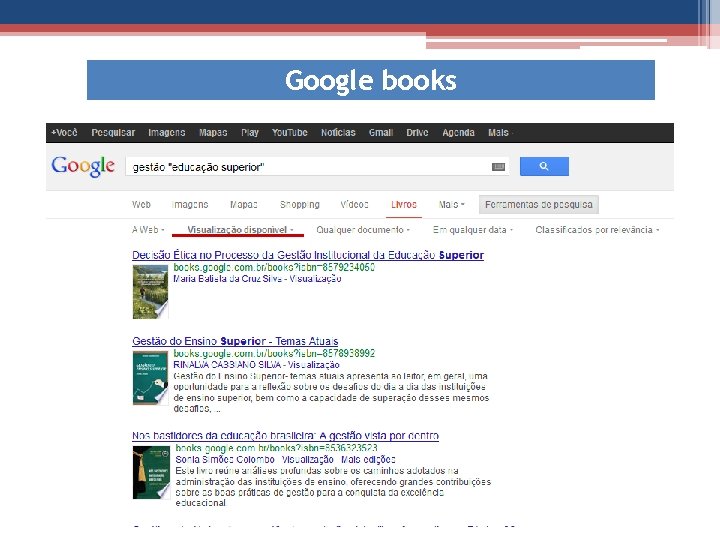
Task: Switch to the Vídeos results tab
Action: pyautogui.click(x=354, y=205)
